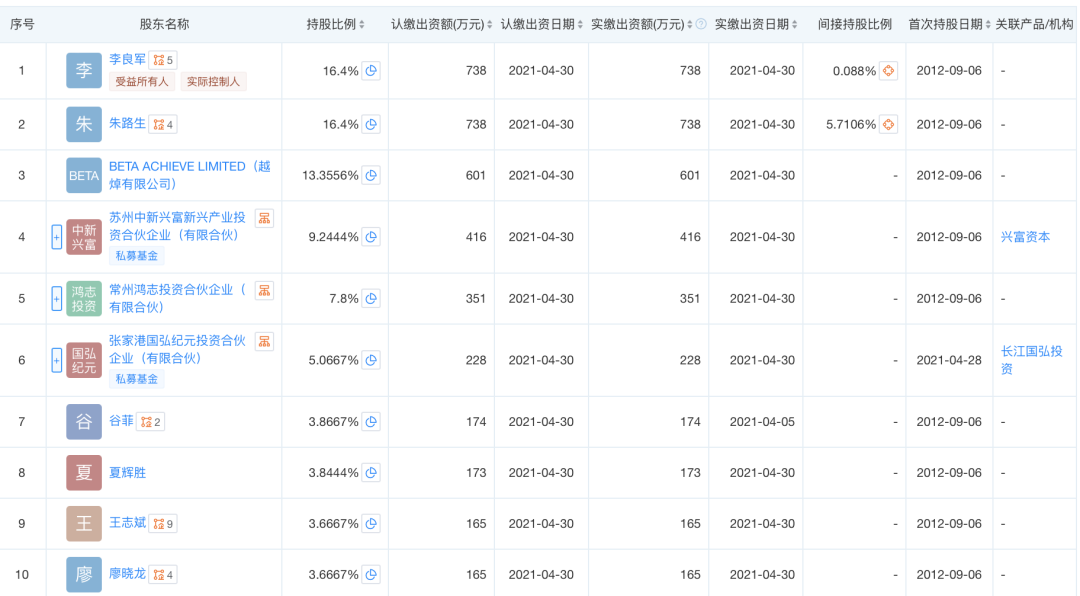Expand row 5 常州鸿志投资 with plus button
This screenshot has width=1080, height=596.
57,299
